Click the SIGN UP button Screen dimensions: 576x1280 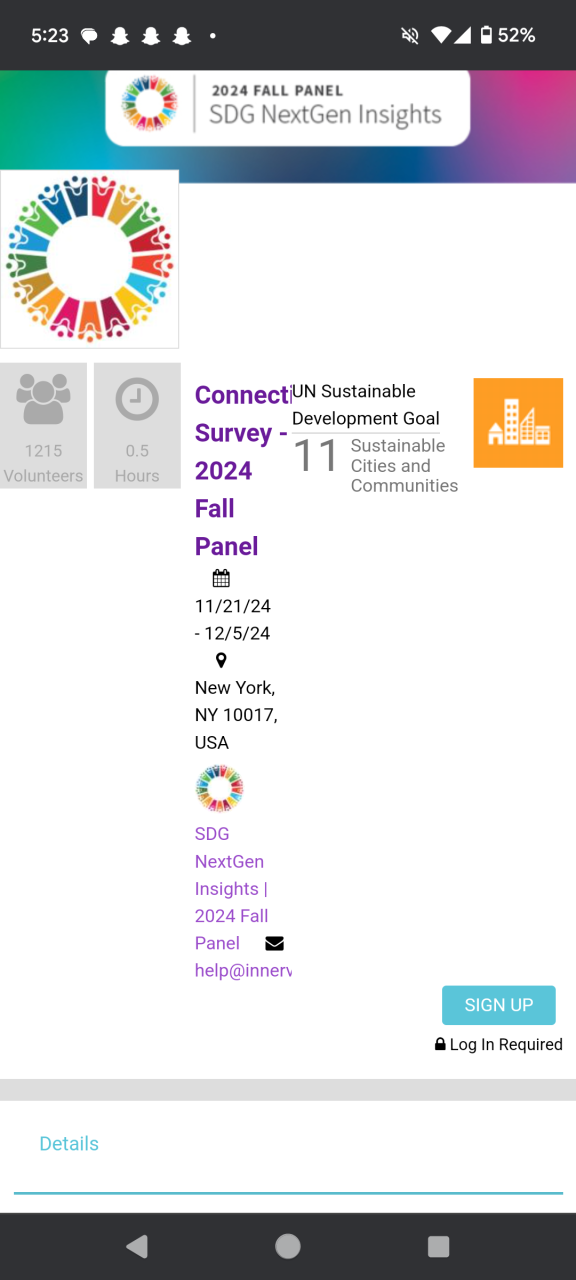pyautogui.click(x=499, y=1005)
